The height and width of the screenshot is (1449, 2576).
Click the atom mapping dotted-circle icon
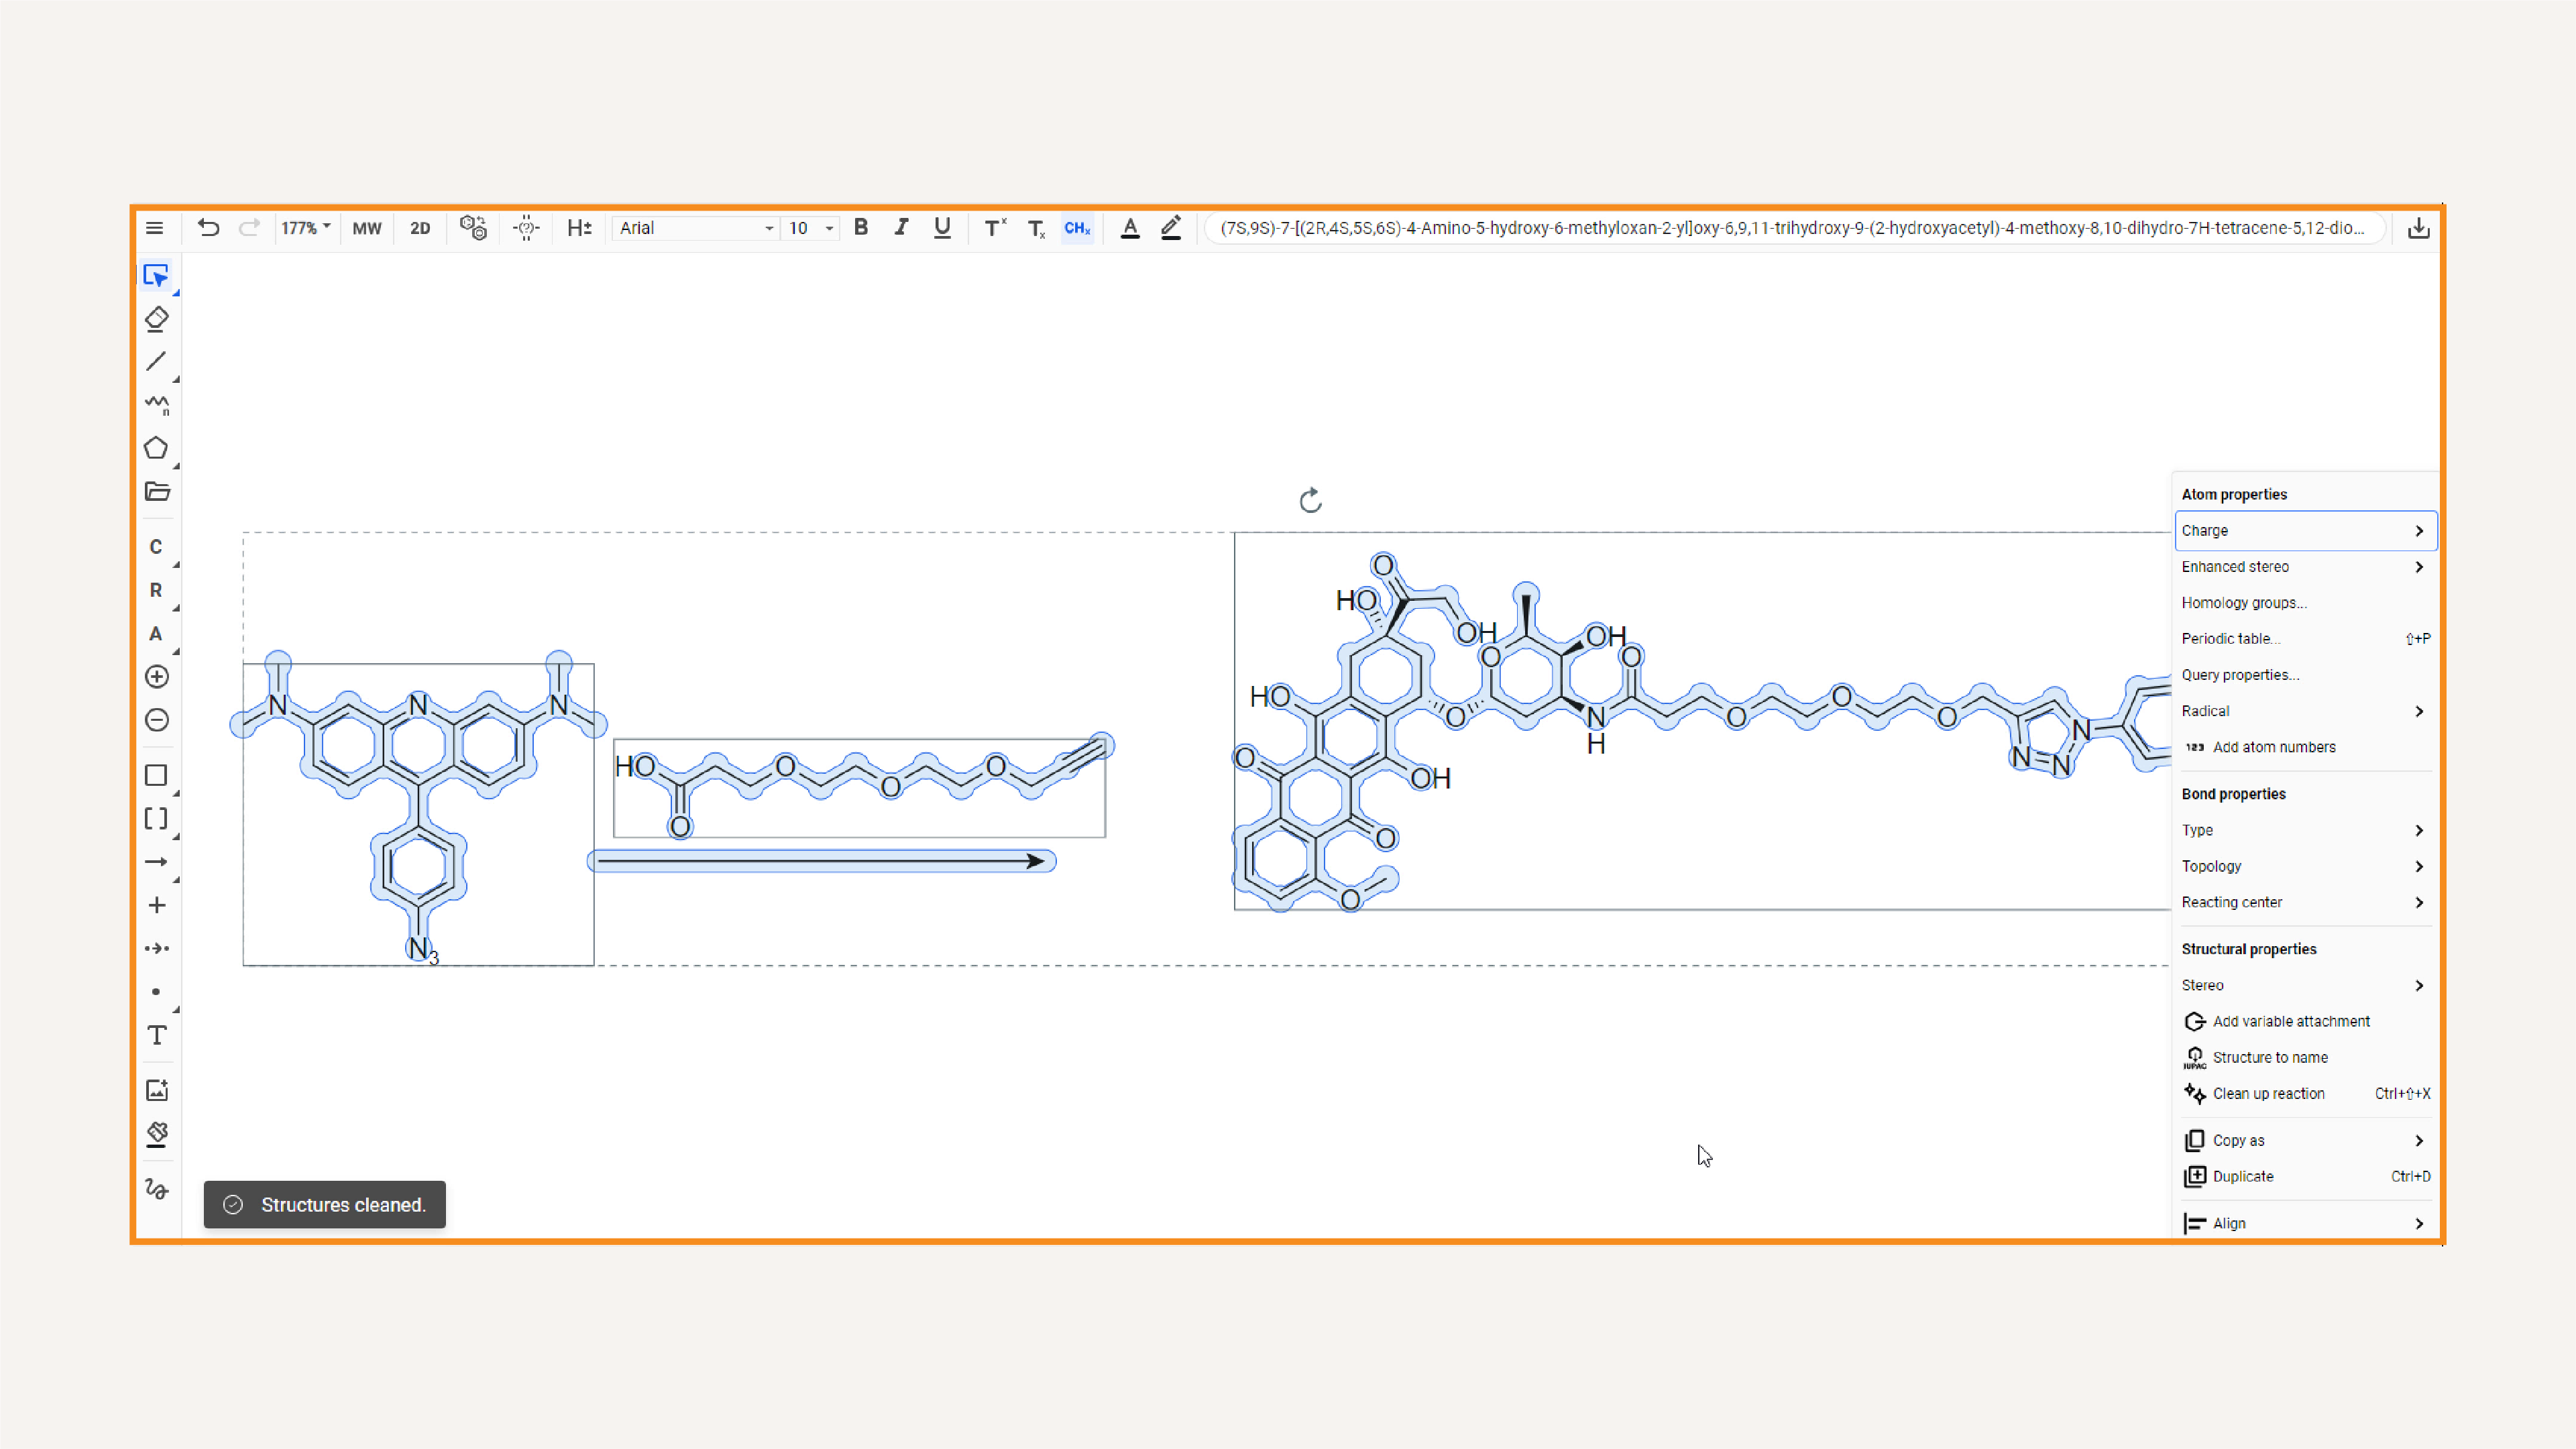[x=526, y=228]
